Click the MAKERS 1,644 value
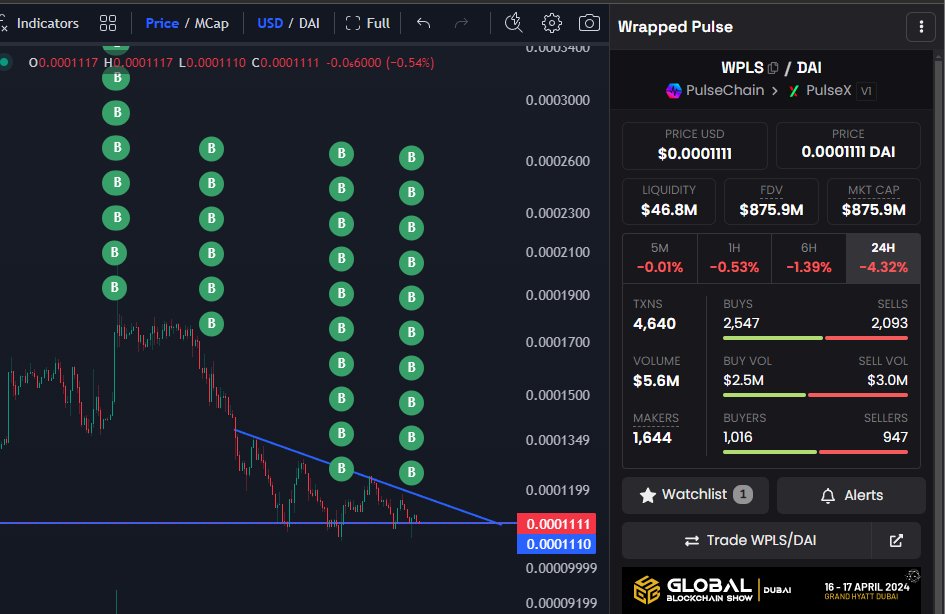This screenshot has width=945, height=614. click(652, 437)
